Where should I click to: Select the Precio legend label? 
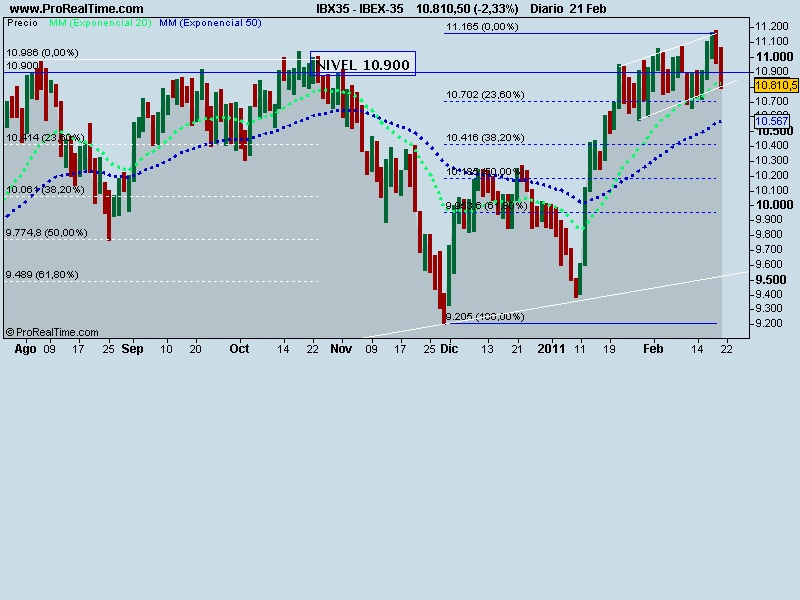pyautogui.click(x=22, y=23)
